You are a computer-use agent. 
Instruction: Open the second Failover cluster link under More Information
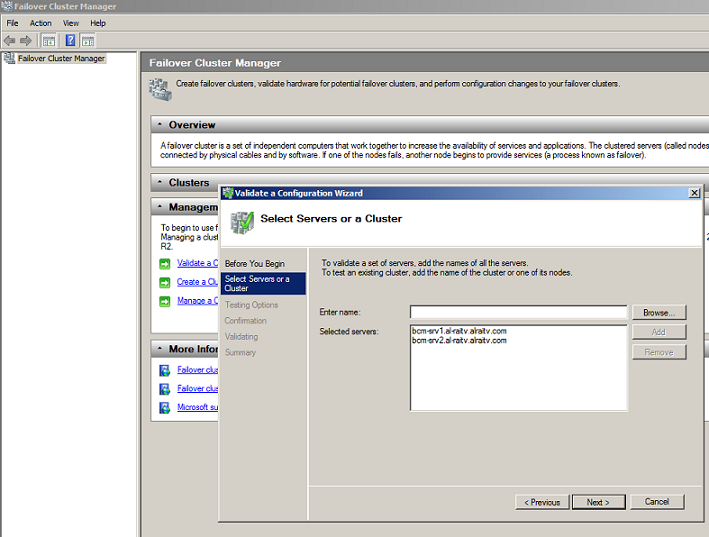(198, 388)
